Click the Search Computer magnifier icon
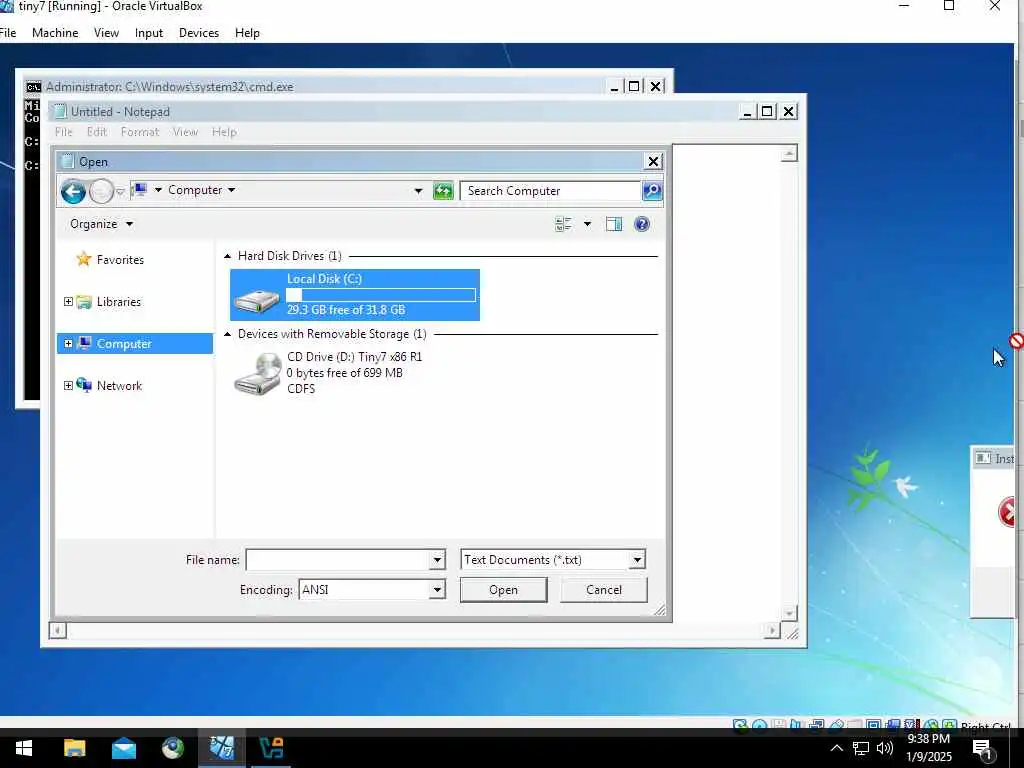 [x=652, y=191]
